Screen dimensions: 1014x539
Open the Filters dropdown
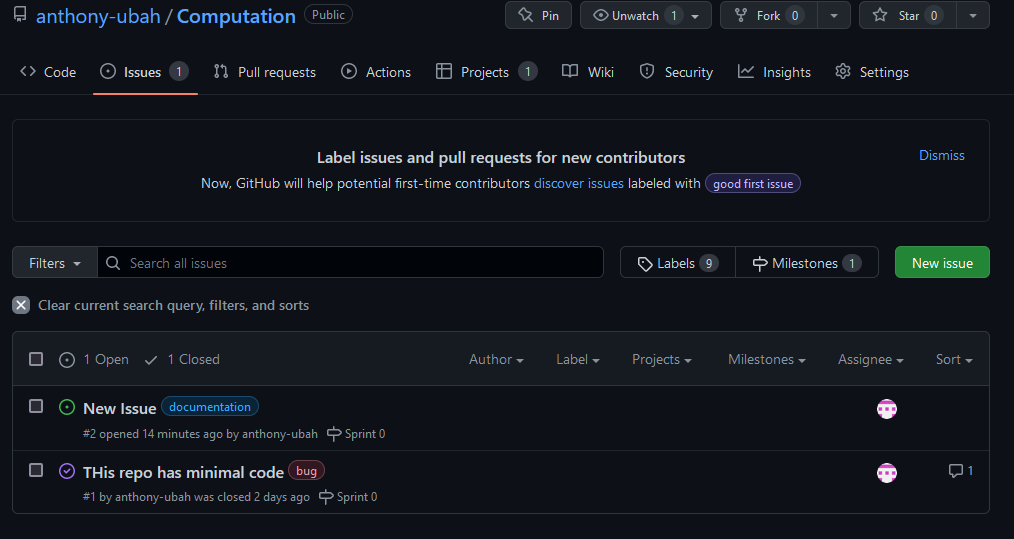point(54,263)
